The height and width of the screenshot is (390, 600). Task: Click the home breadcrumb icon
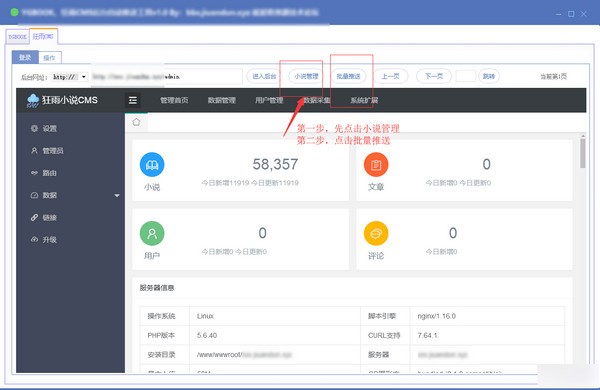pos(136,122)
